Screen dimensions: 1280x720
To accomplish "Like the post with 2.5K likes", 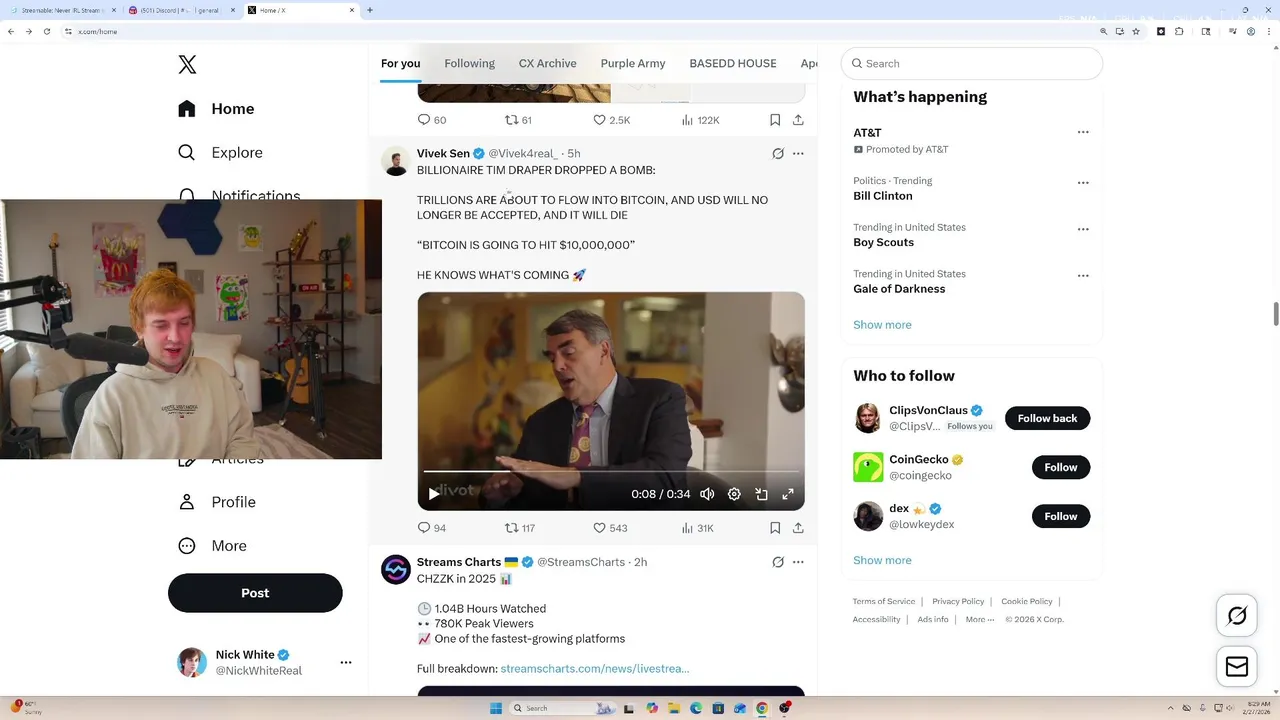I will coord(600,120).
